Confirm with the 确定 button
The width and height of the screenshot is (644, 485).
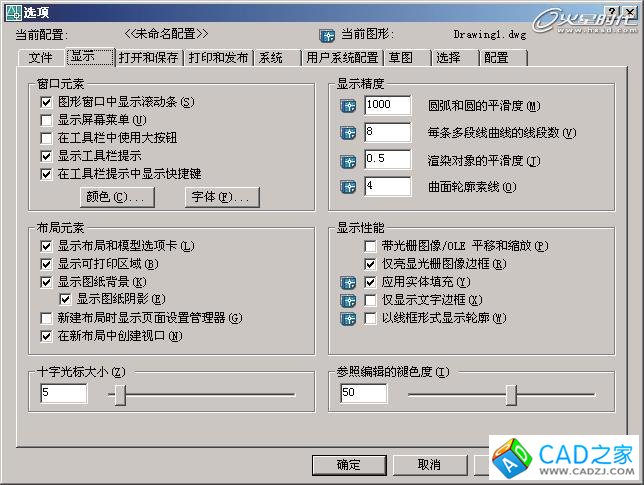click(349, 465)
